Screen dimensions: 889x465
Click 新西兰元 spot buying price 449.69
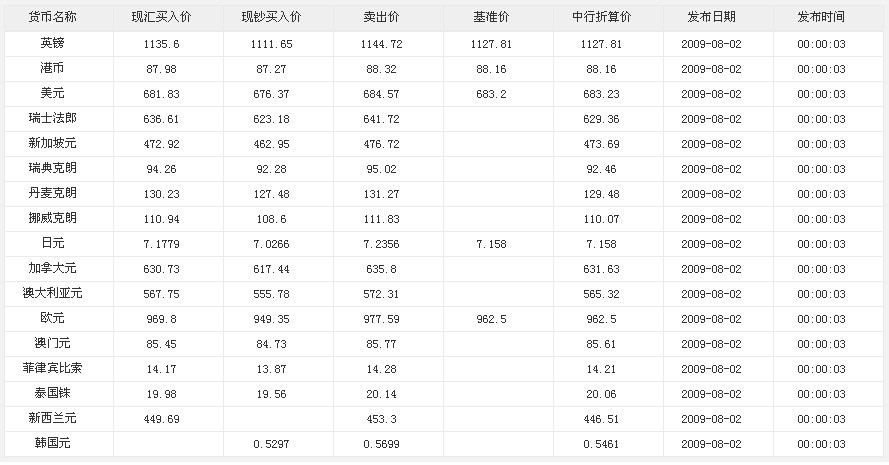161,419
